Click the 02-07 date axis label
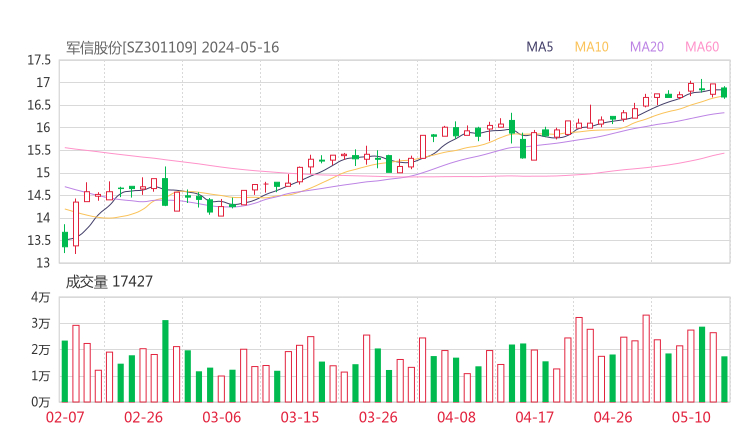Viewport: 740px width, 440px height. (65, 417)
